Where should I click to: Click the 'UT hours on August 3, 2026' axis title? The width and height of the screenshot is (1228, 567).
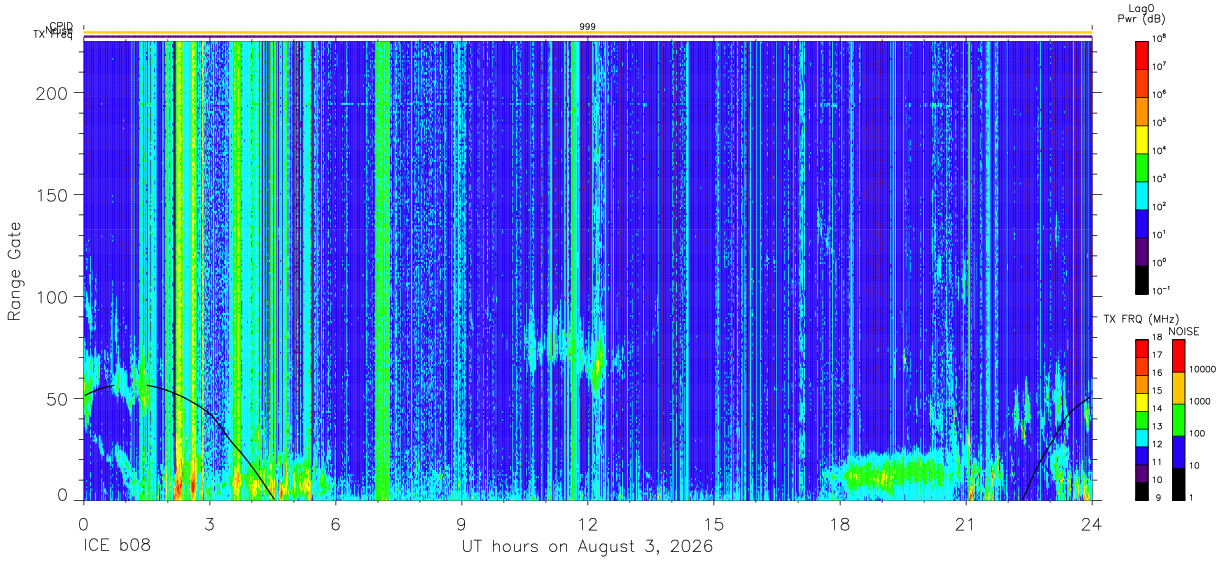[x=587, y=547]
